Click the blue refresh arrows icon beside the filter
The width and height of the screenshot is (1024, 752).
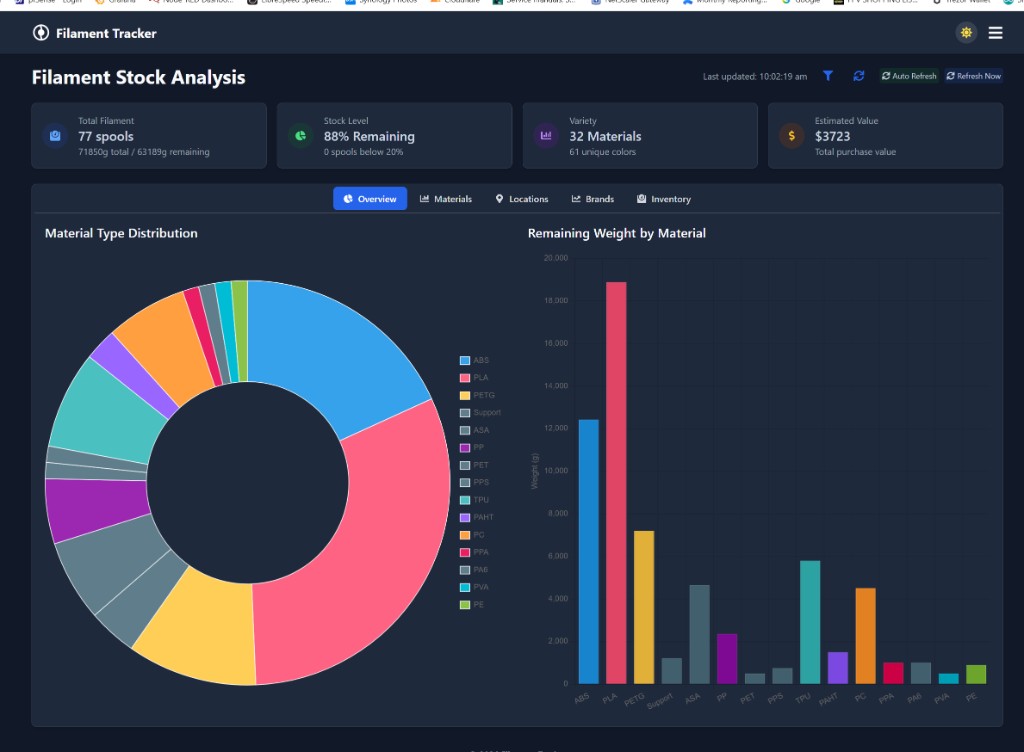pyautogui.click(x=858, y=75)
